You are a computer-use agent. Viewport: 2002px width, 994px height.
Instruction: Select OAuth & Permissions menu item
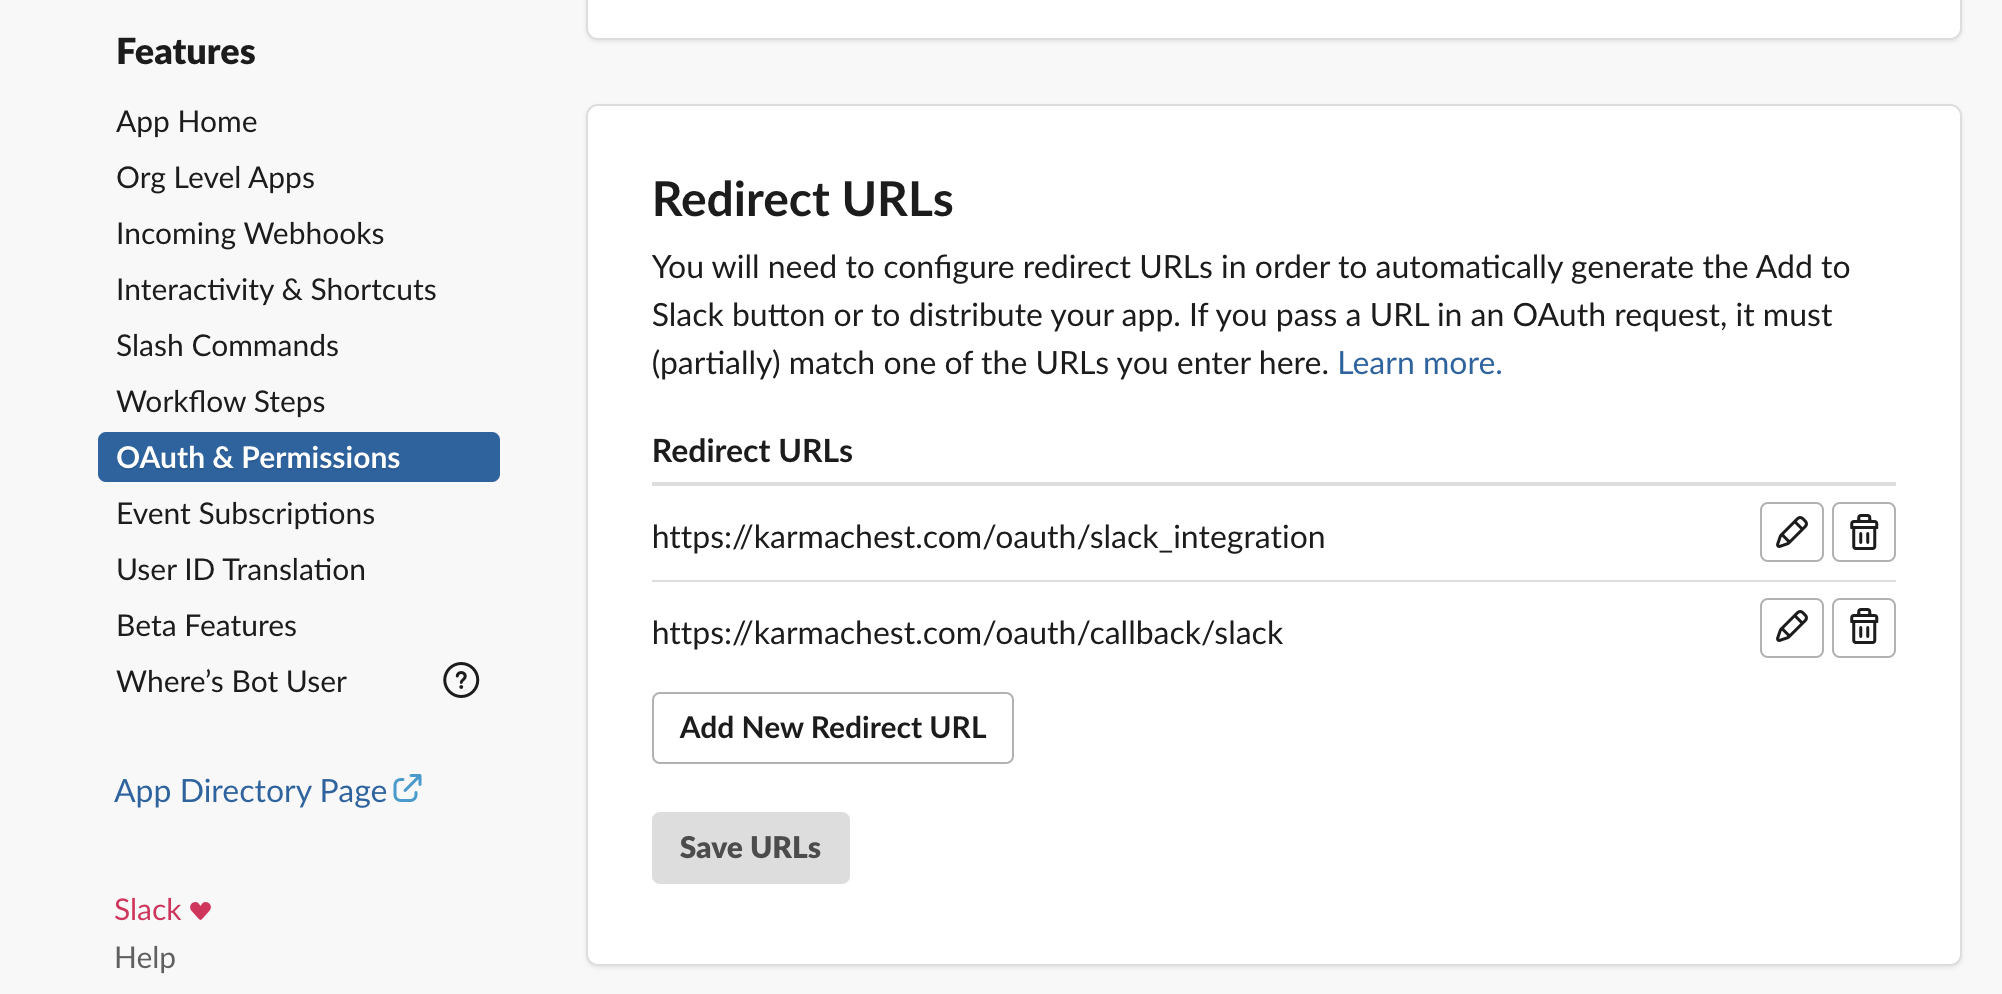[x=299, y=457]
